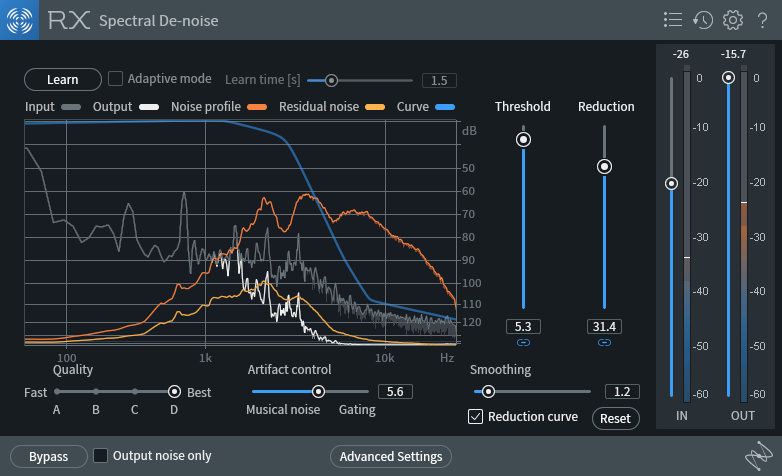Click the Residual noise yellow swatch
This screenshot has width=782, height=476.
[375, 107]
